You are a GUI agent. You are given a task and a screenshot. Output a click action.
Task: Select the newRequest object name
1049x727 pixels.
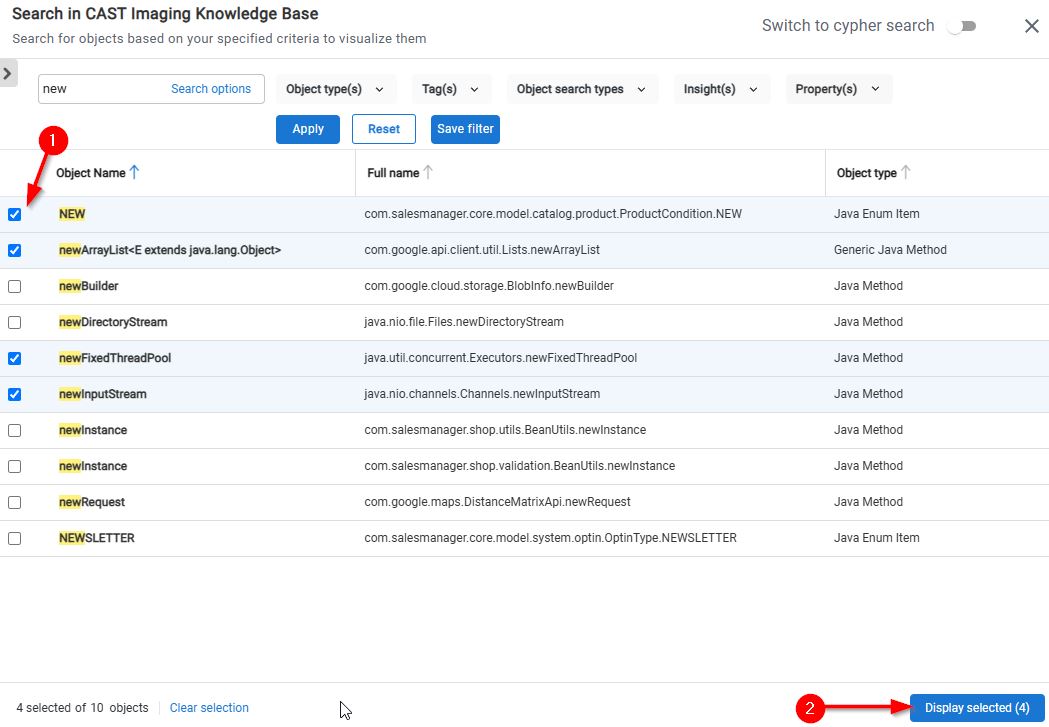click(92, 502)
